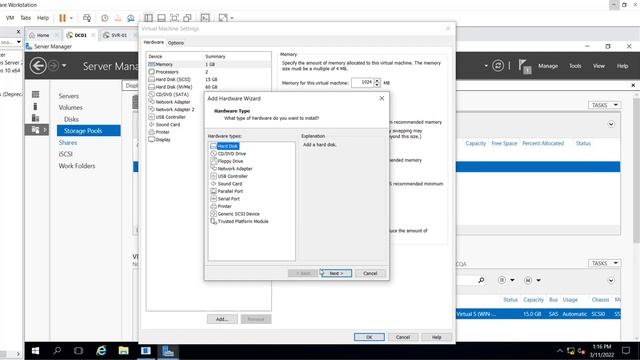Open Storage Pools in Server Manager sidebar
Screen dimensions: 640x360
[x=89, y=131]
